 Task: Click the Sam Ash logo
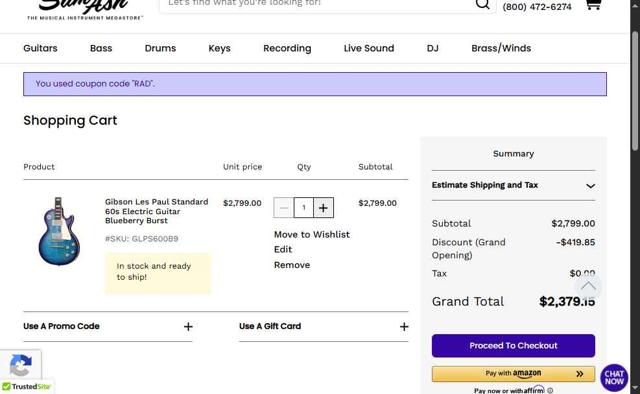[x=85, y=9]
